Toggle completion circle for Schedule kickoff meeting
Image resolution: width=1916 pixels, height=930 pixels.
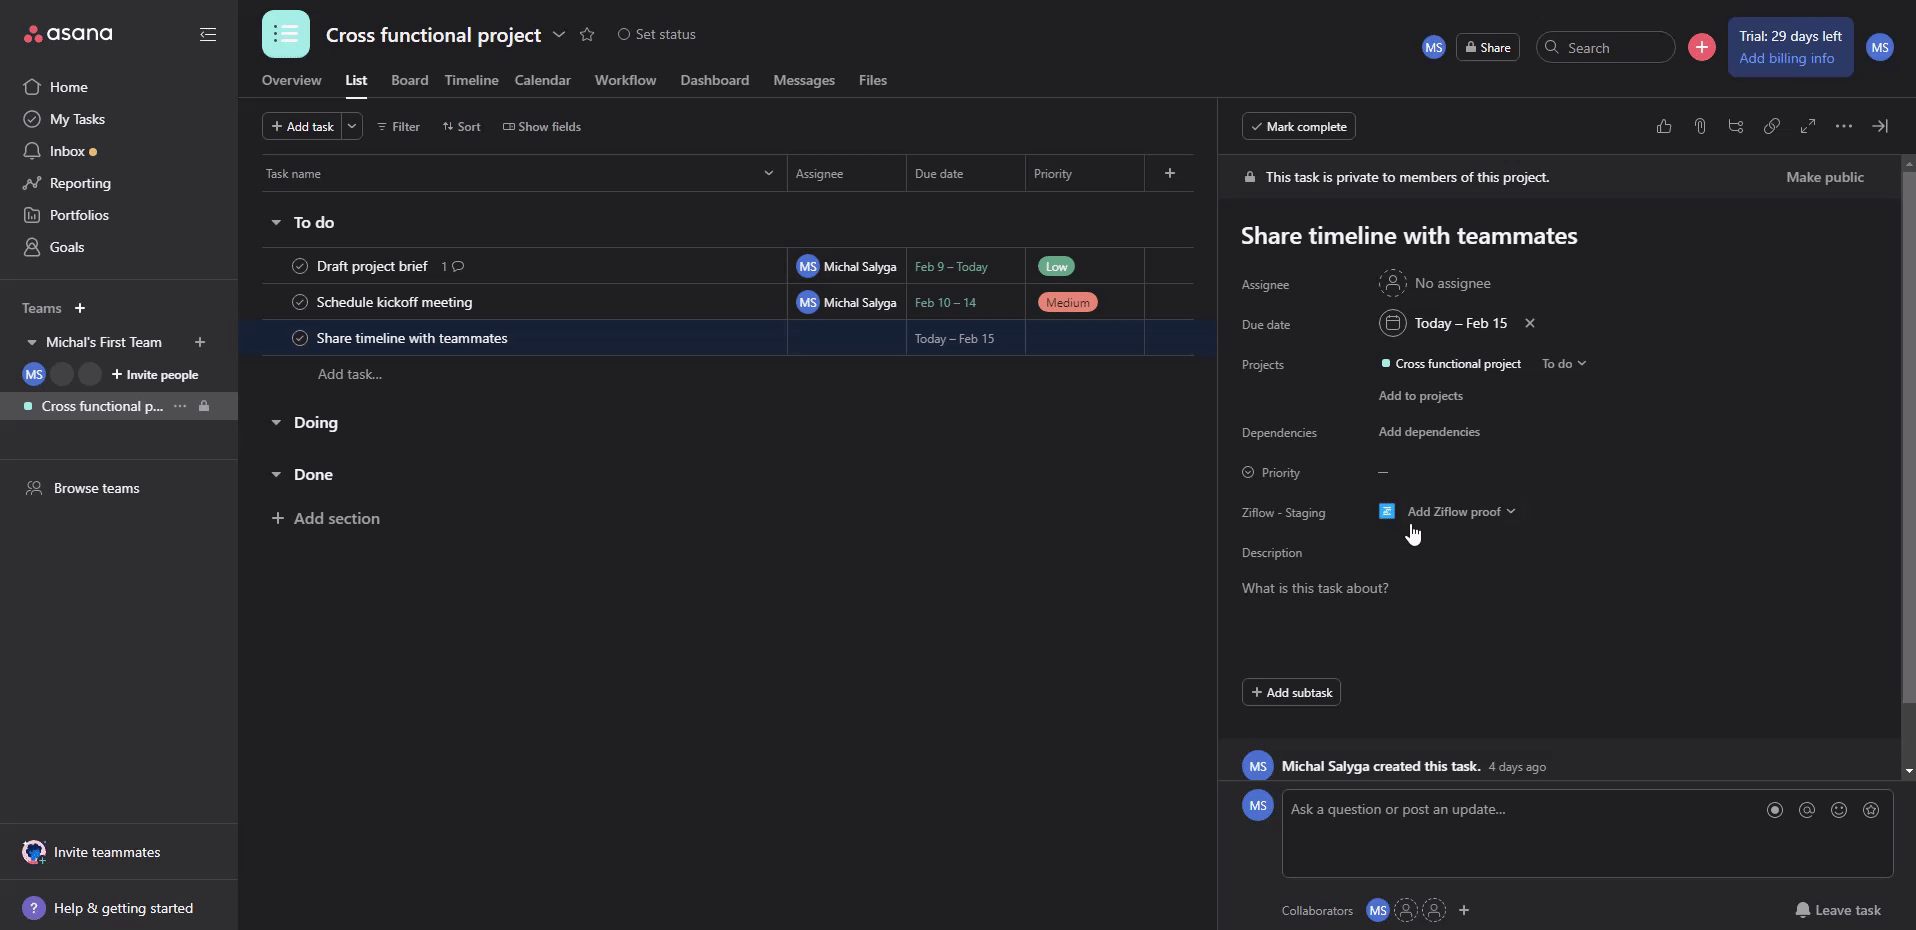299,302
